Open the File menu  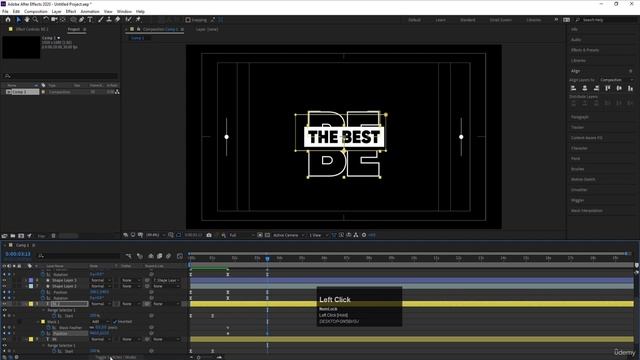(x=5, y=11)
